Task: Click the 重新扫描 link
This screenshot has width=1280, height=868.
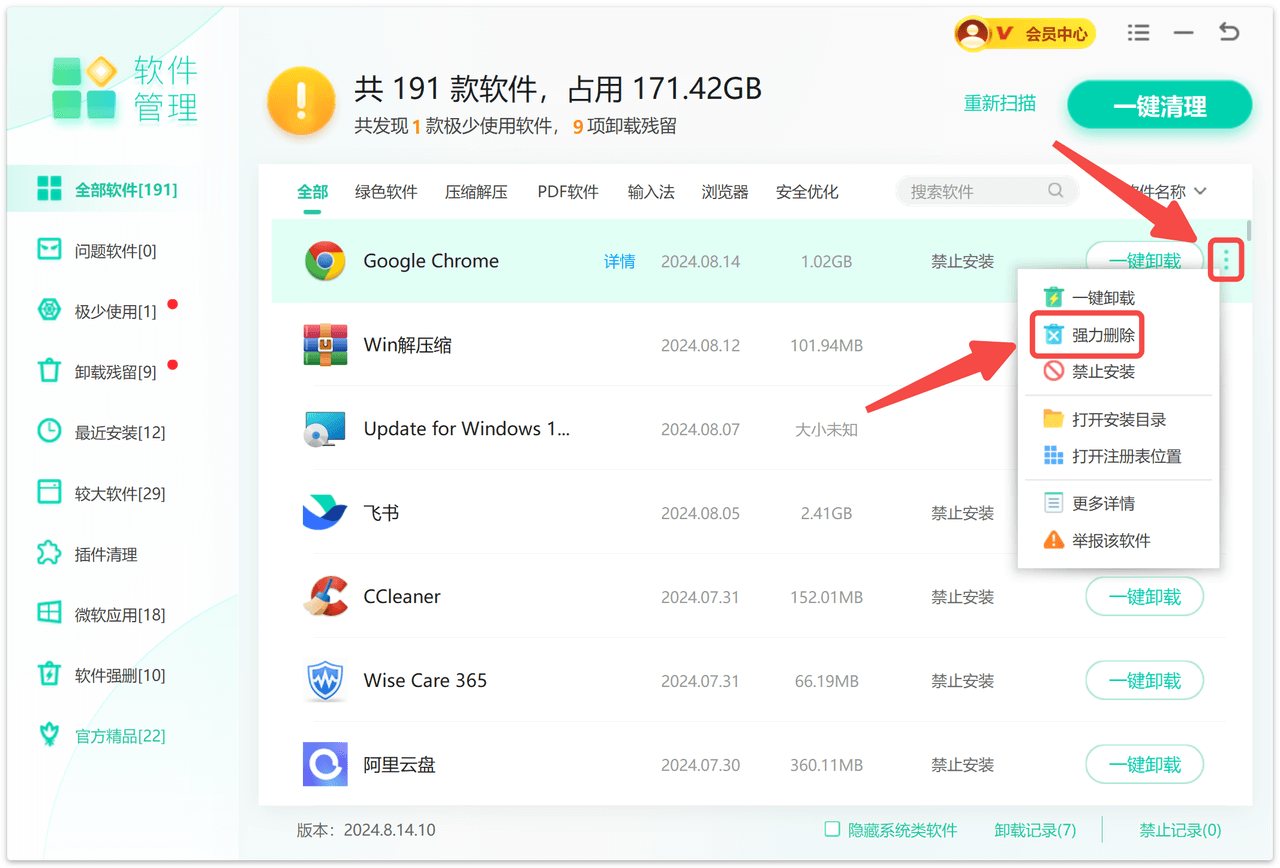Action: (999, 103)
